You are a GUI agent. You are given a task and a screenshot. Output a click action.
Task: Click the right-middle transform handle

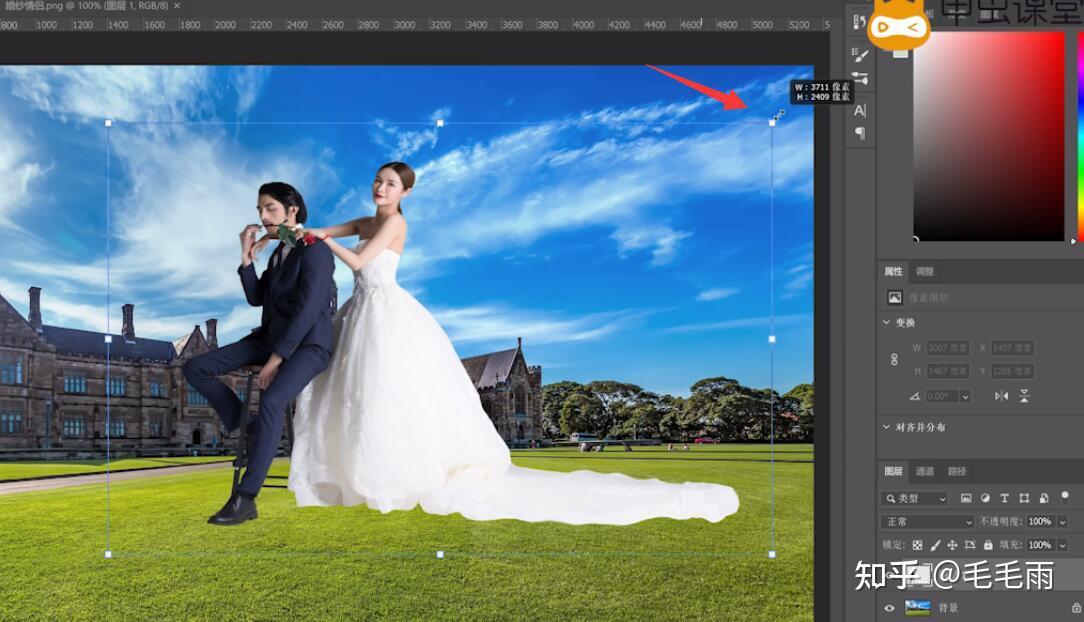coord(772,339)
